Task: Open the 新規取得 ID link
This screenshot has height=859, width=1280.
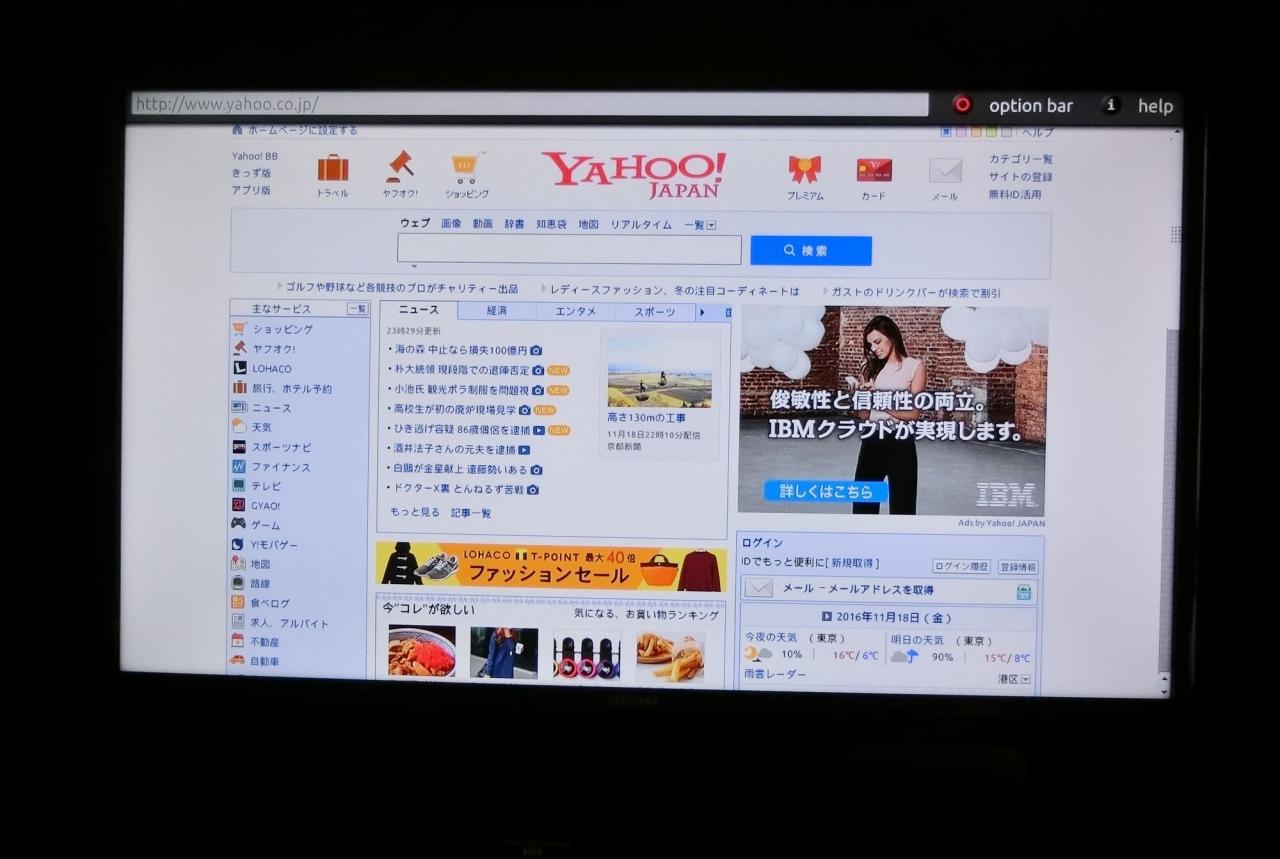Action: click(x=854, y=563)
